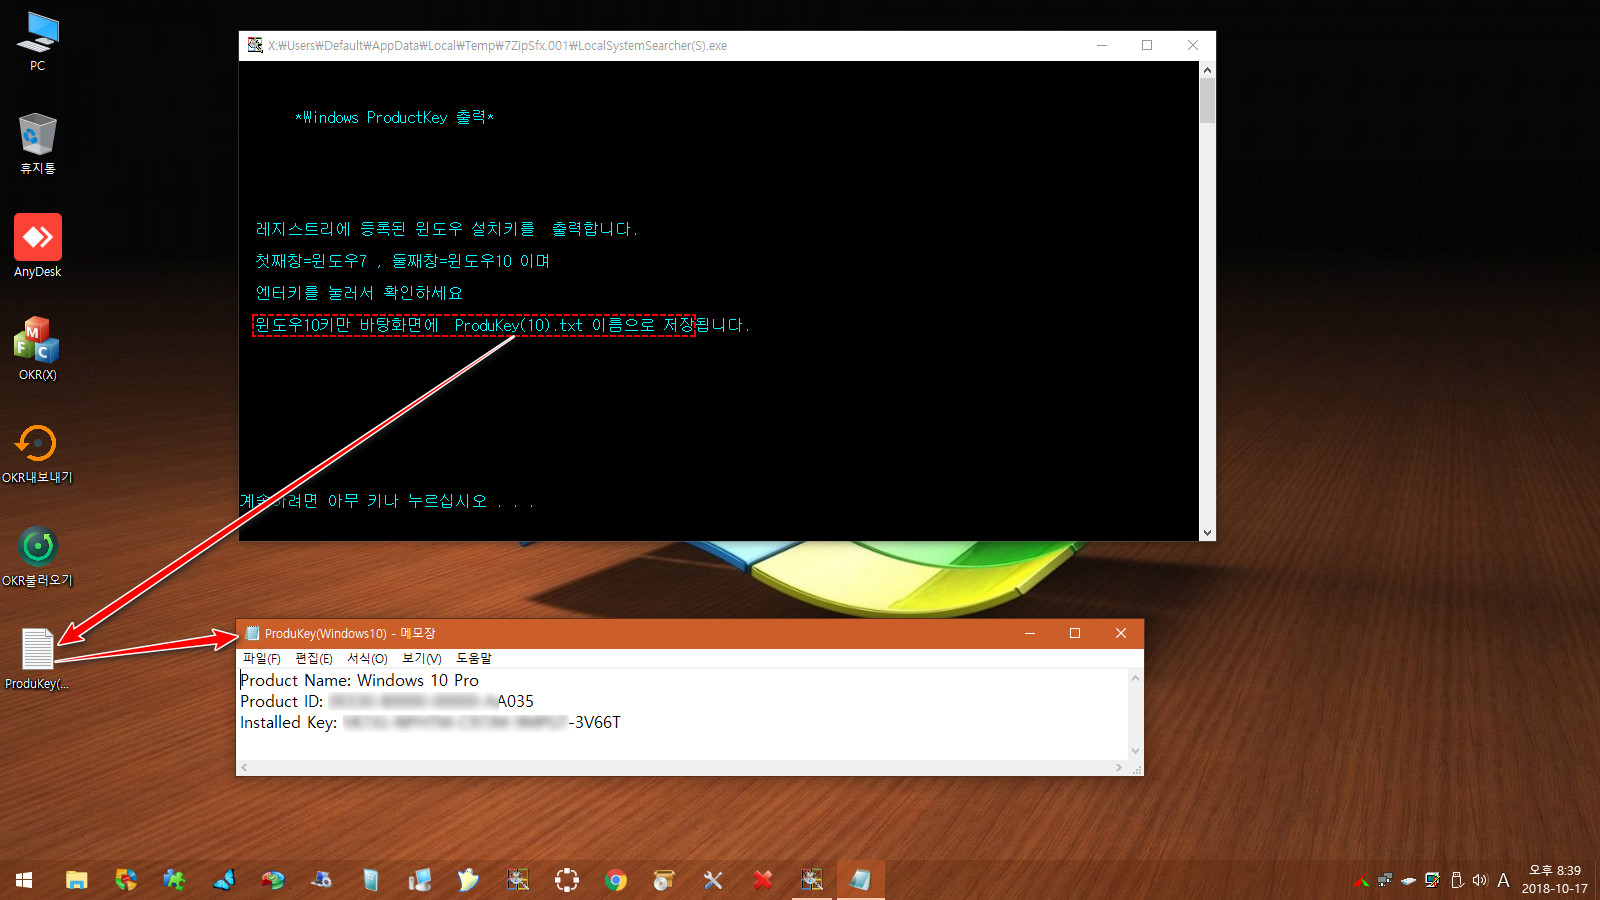This screenshot has height=900, width=1600.
Task: Click the '계속하려면 아무 키나 누르십시오' console prompt
Action: [387, 501]
